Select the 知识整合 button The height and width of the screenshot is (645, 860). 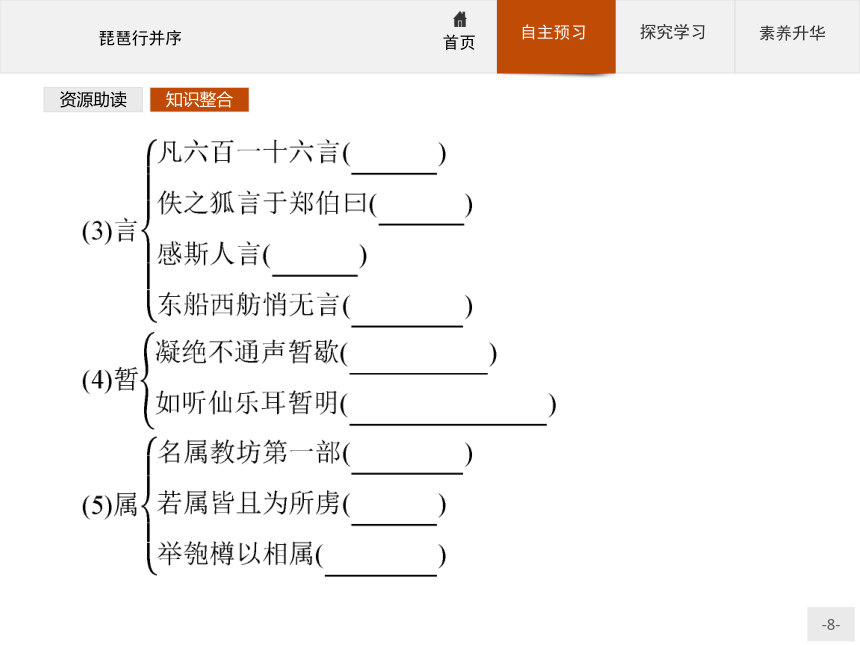click(199, 100)
